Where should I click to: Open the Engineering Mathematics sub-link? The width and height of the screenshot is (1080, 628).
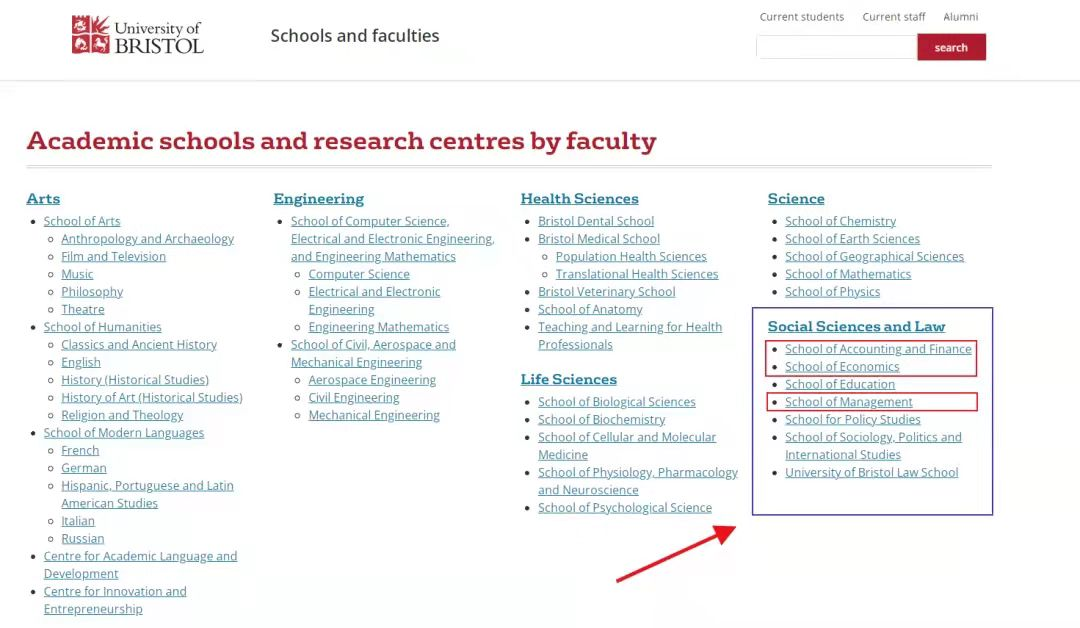click(379, 327)
